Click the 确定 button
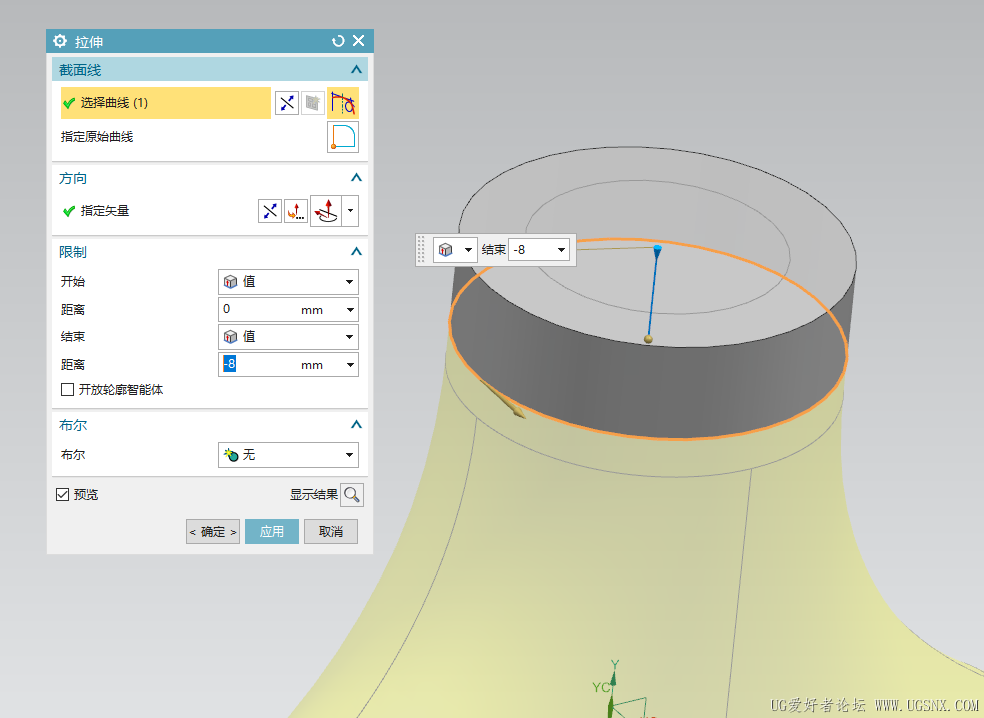Viewport: 984px width, 718px height. tap(213, 532)
